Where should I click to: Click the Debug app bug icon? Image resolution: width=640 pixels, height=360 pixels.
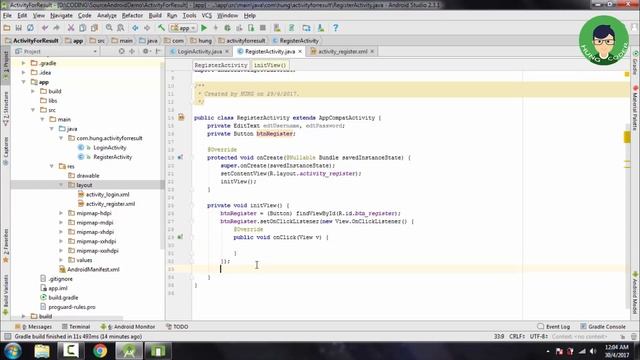227,28
